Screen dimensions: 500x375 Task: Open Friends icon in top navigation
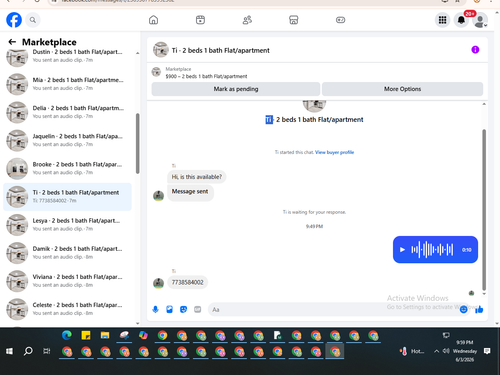tap(247, 20)
